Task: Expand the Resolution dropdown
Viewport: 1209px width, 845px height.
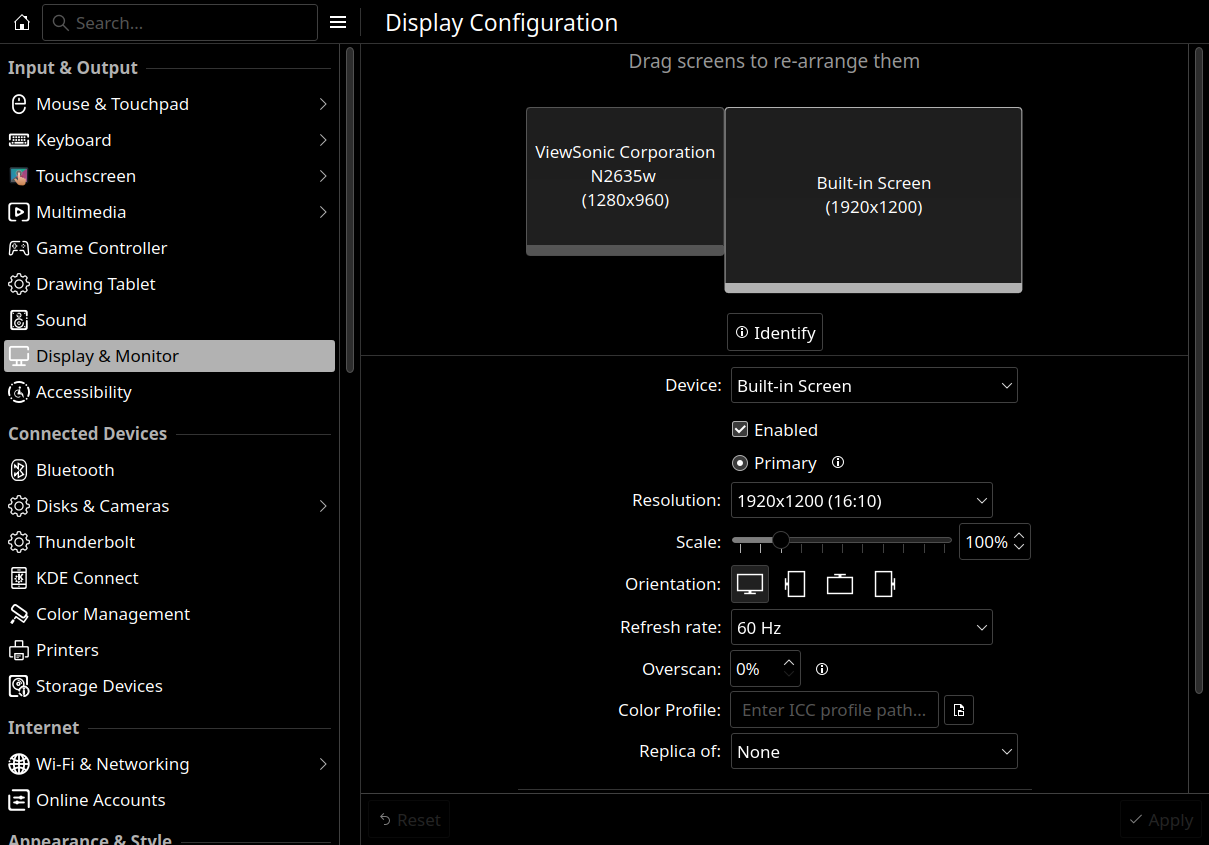Action: 861,500
